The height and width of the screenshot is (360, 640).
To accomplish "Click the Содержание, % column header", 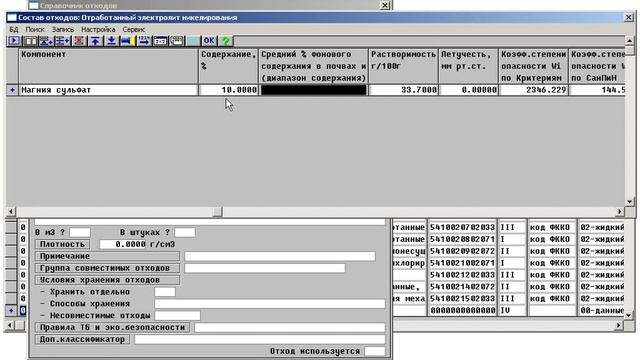I will tap(229, 66).
